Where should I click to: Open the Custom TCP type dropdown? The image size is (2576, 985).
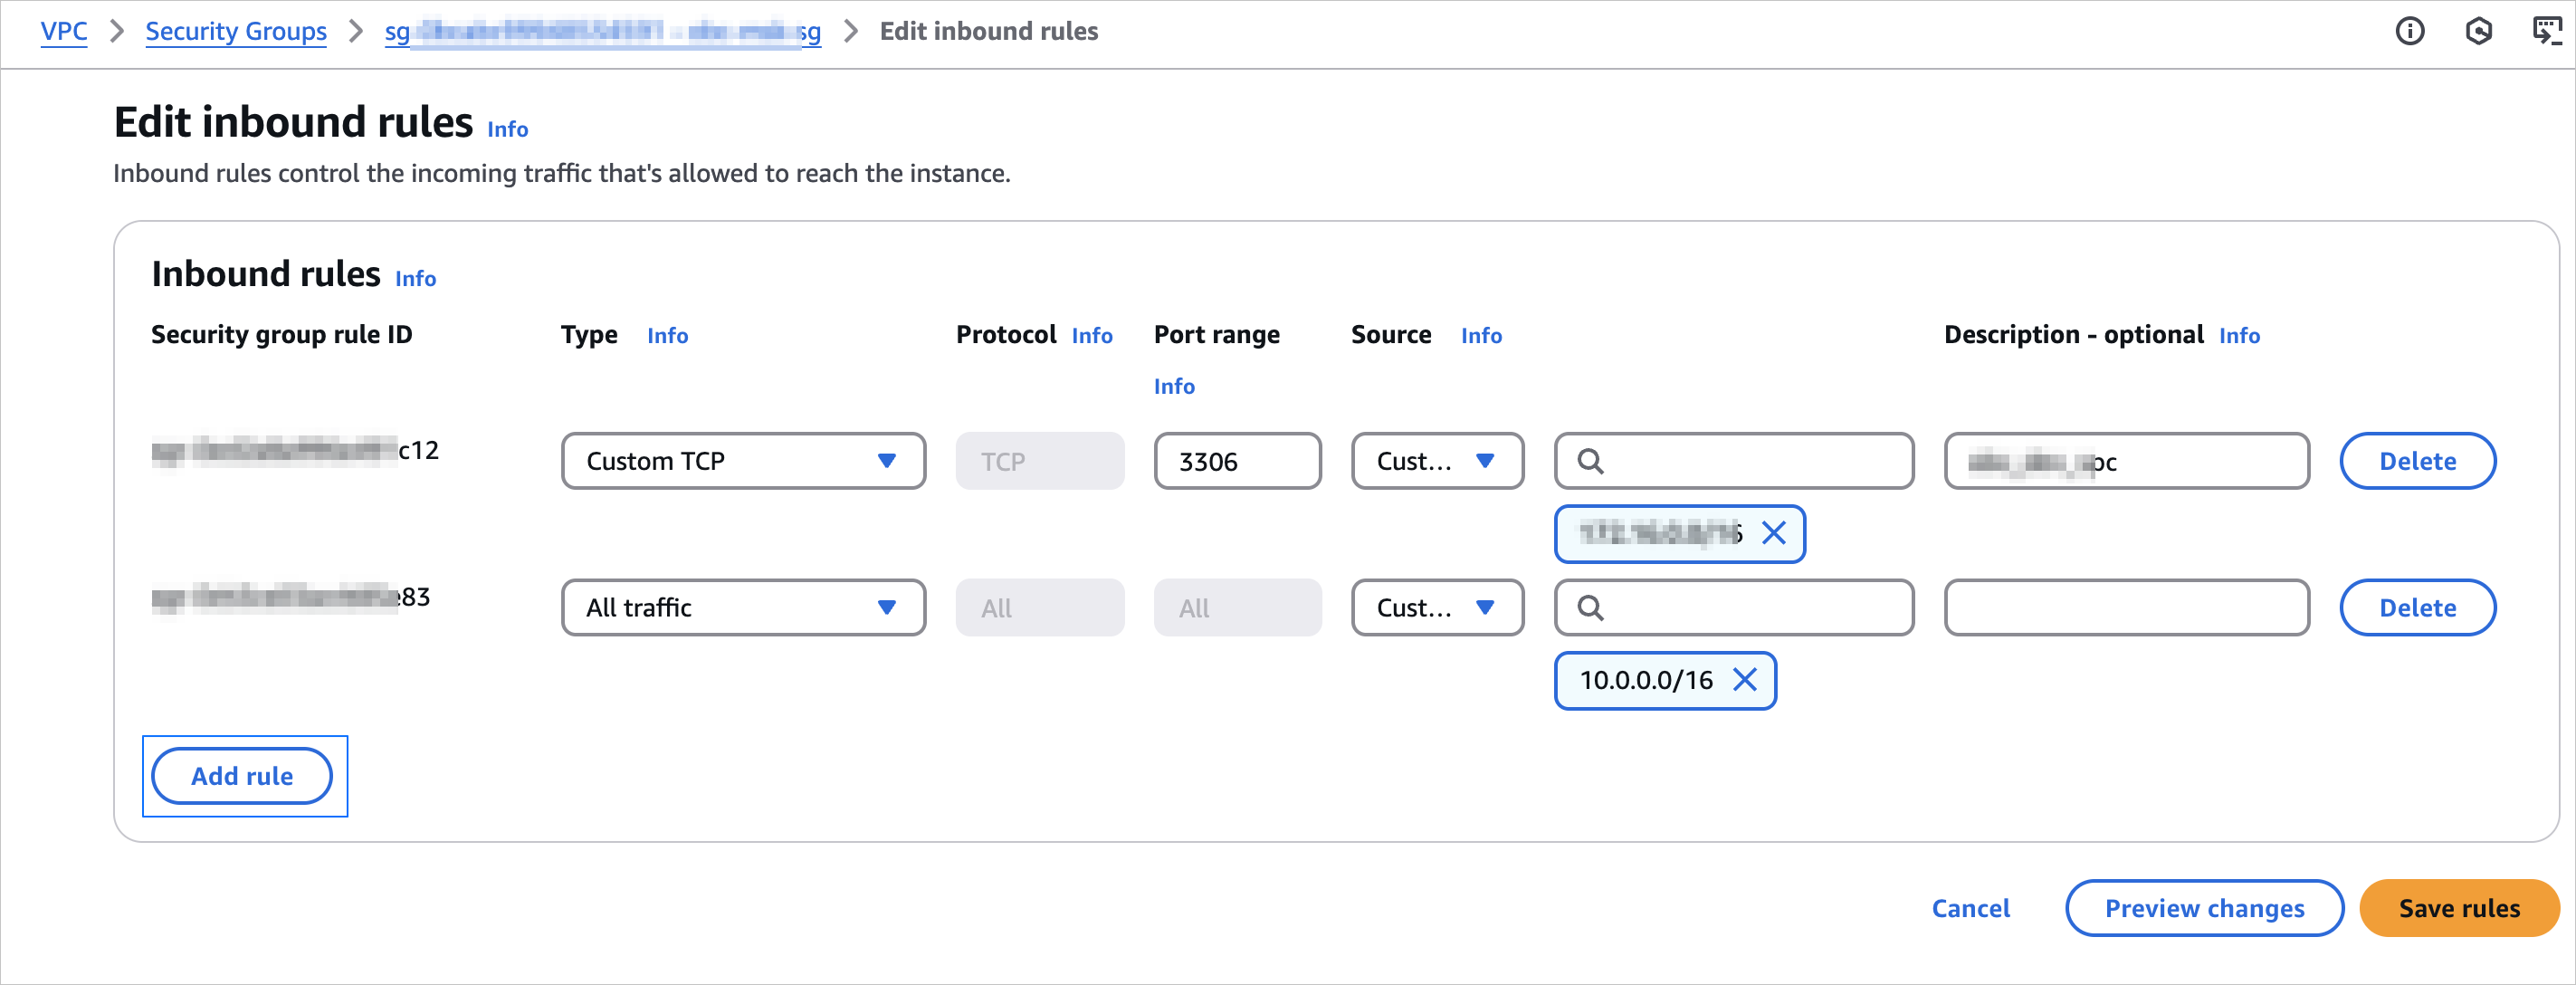click(x=742, y=461)
